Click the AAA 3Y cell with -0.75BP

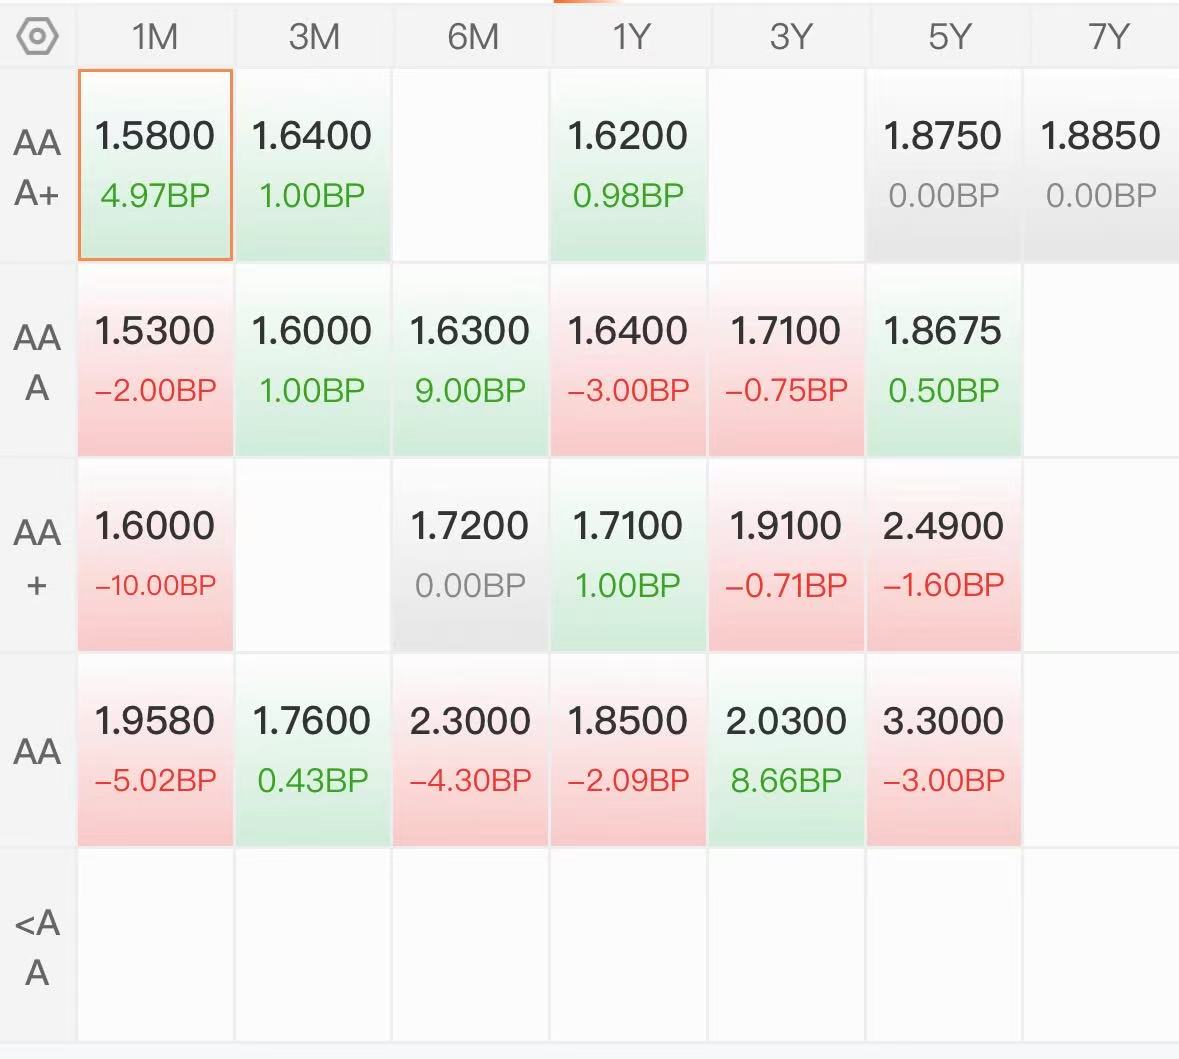click(x=786, y=360)
